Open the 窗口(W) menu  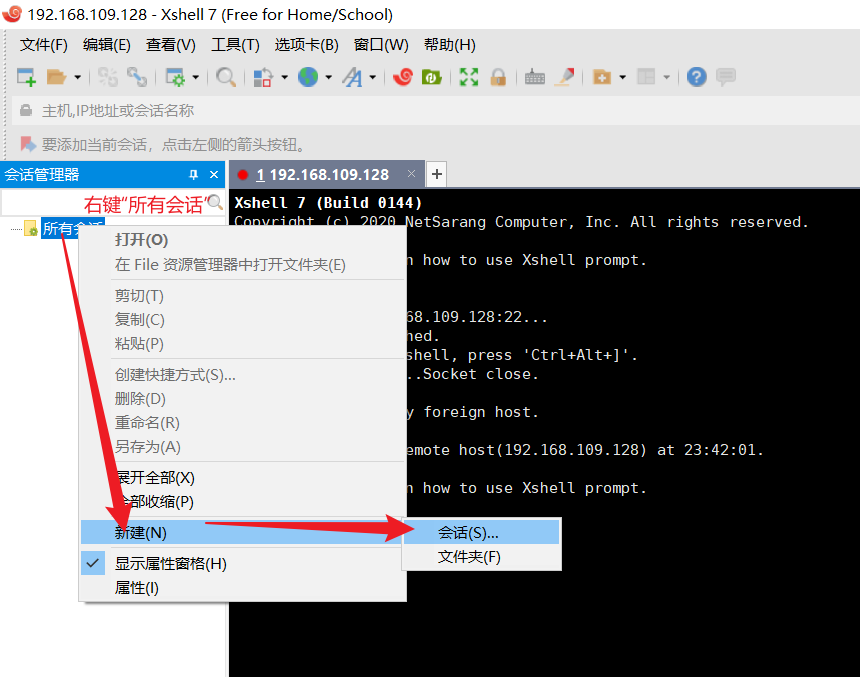381,44
